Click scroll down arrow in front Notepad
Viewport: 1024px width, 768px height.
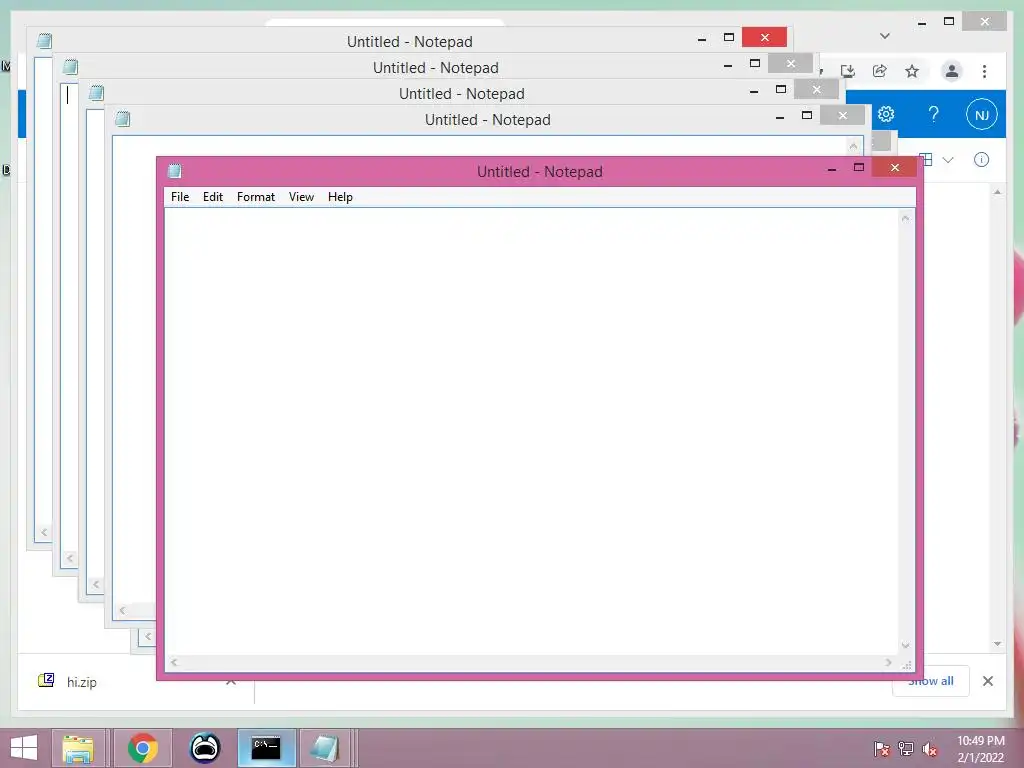[x=905, y=646]
